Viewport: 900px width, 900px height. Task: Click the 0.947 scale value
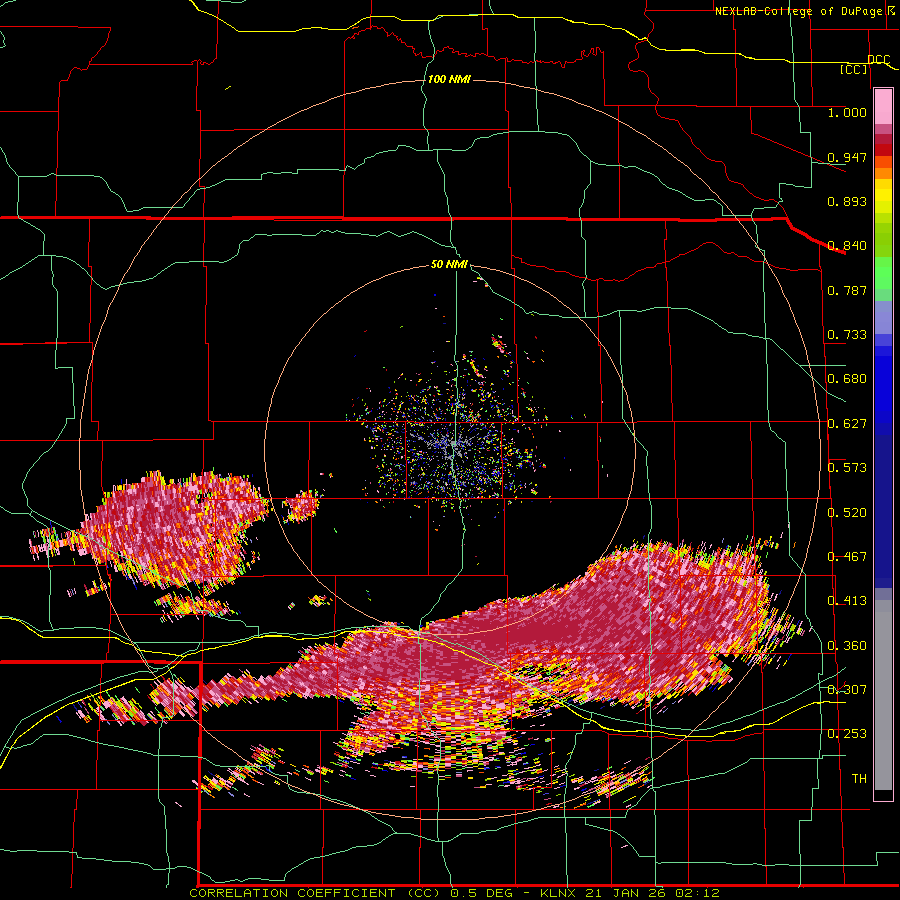point(847,157)
